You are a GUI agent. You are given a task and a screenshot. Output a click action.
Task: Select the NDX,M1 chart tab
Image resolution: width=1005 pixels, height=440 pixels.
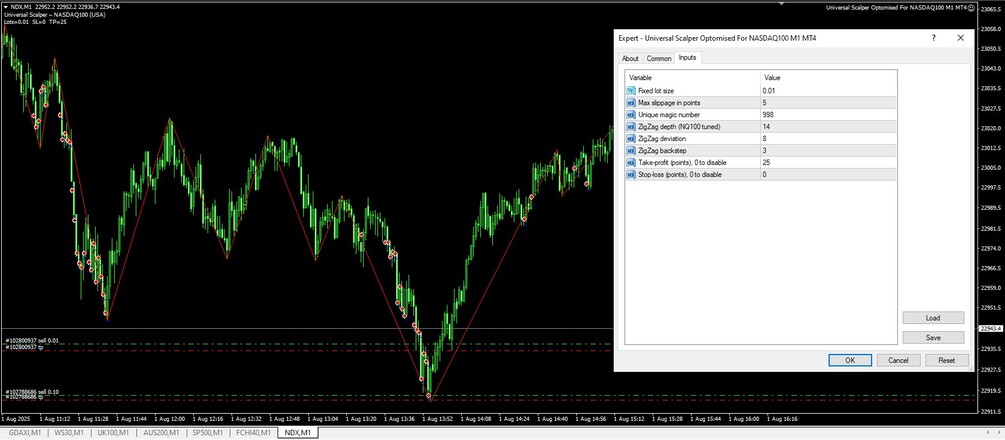click(298, 433)
